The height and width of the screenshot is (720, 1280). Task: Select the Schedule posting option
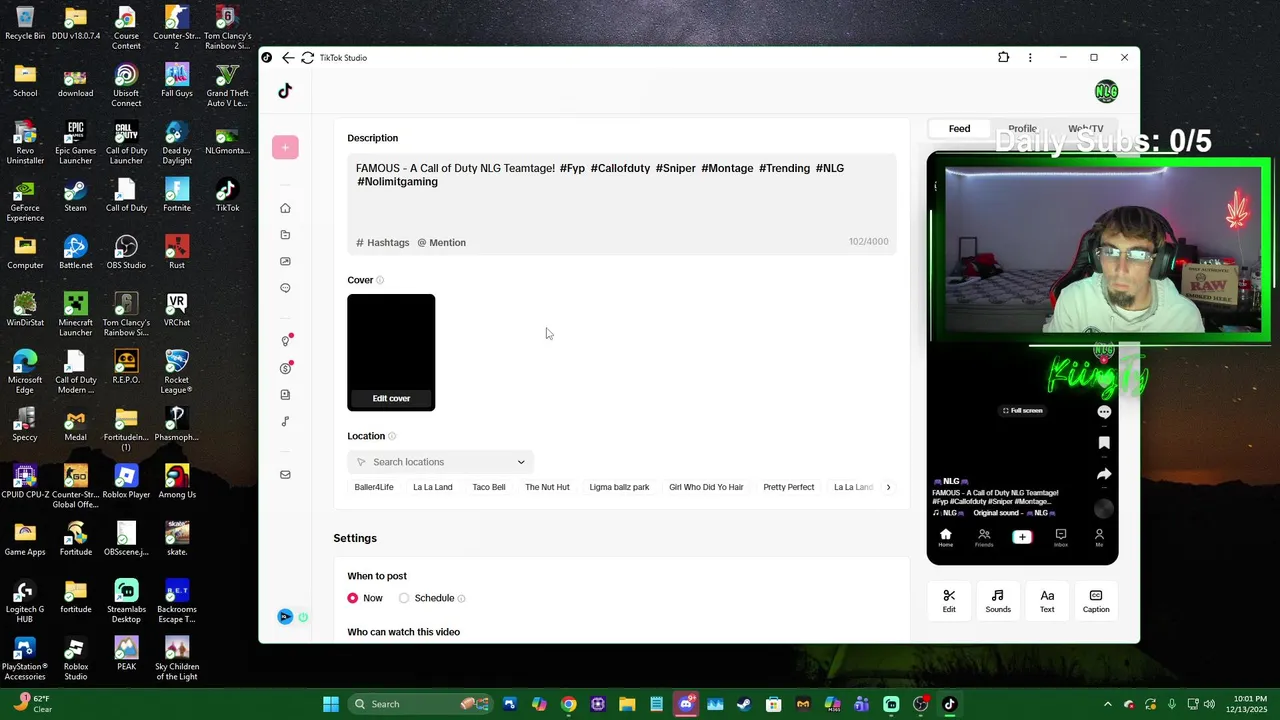pyautogui.click(x=404, y=598)
